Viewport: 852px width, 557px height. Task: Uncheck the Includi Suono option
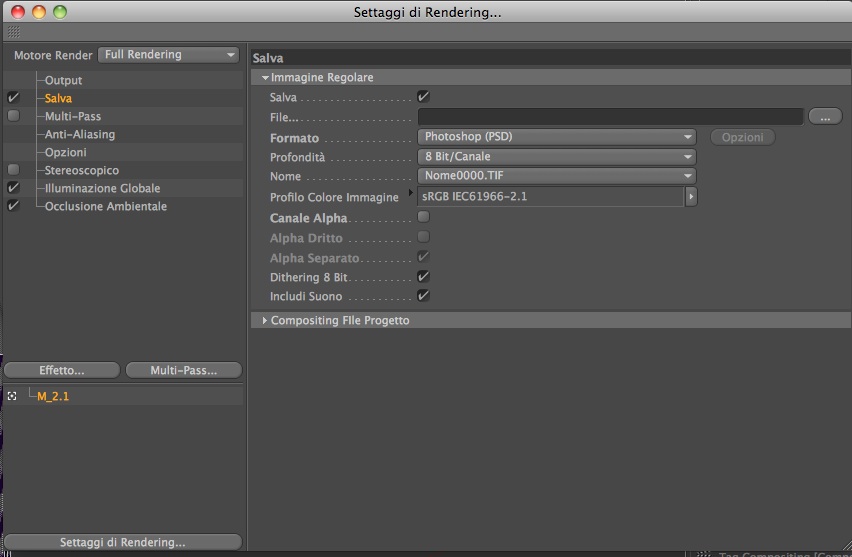point(423,296)
